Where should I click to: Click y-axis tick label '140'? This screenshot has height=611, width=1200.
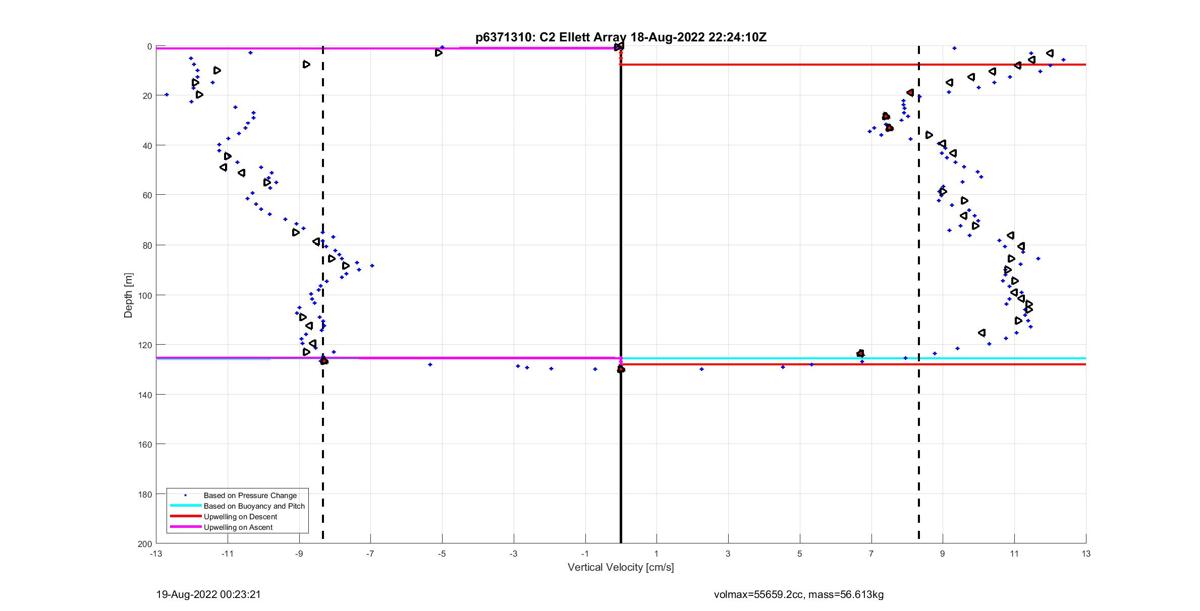(143, 394)
